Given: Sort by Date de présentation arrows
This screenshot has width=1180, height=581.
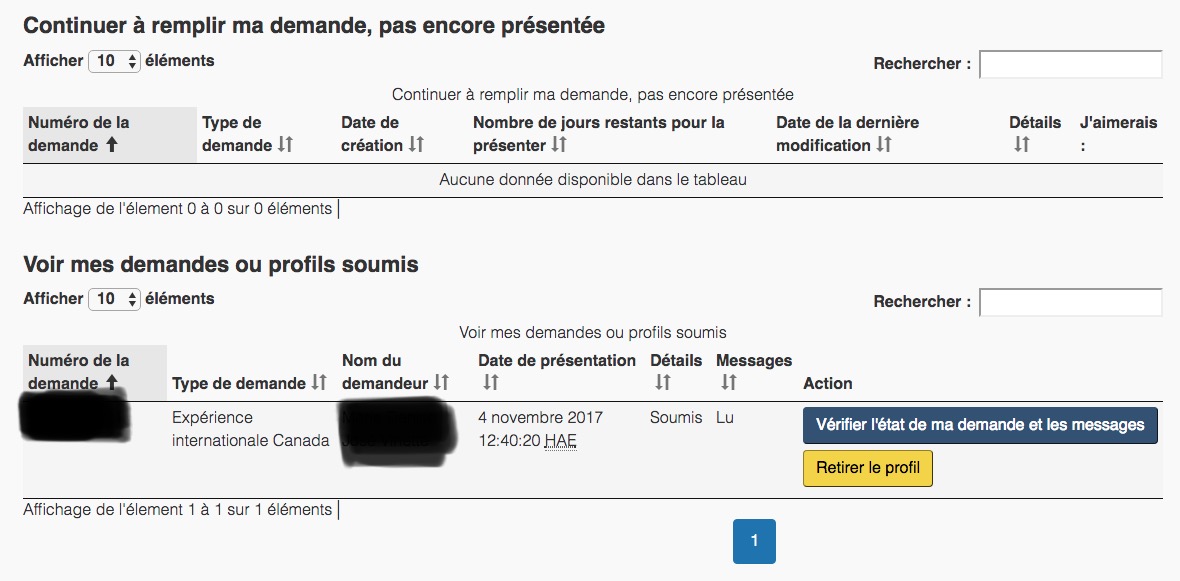Looking at the screenshot, I should pyautogui.click(x=491, y=383).
